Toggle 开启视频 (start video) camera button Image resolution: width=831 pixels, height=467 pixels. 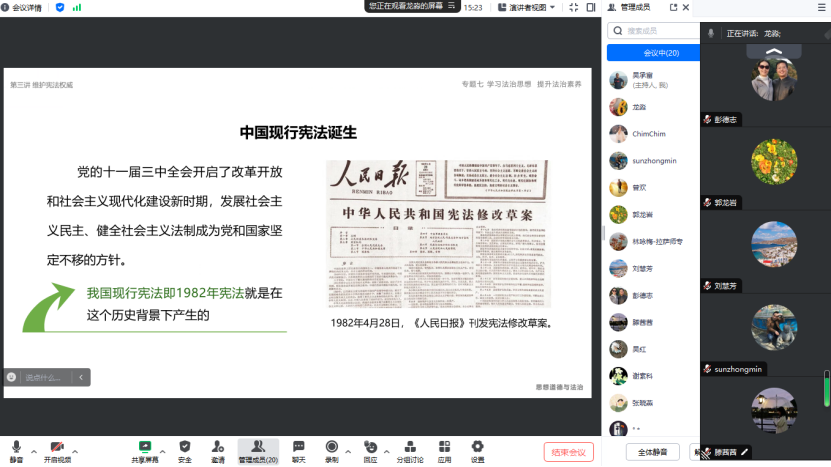point(57,448)
